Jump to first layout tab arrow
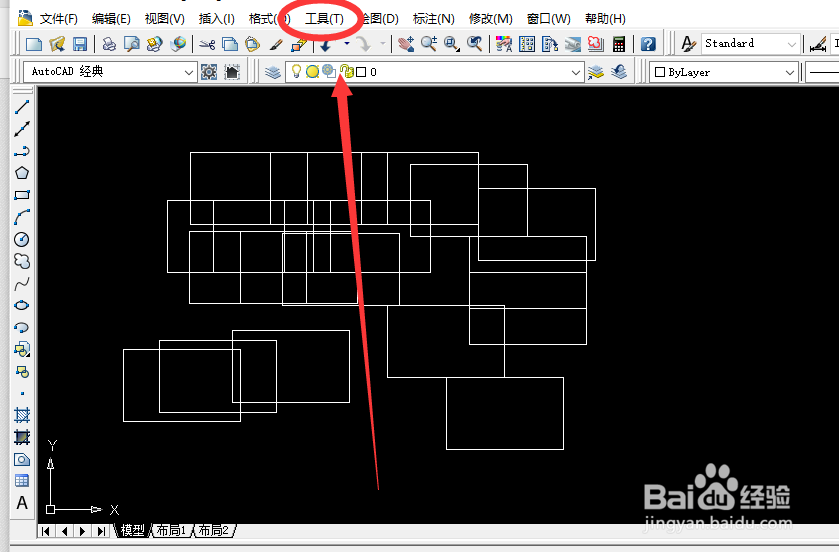Image resolution: width=839 pixels, height=552 pixels. (x=46, y=531)
